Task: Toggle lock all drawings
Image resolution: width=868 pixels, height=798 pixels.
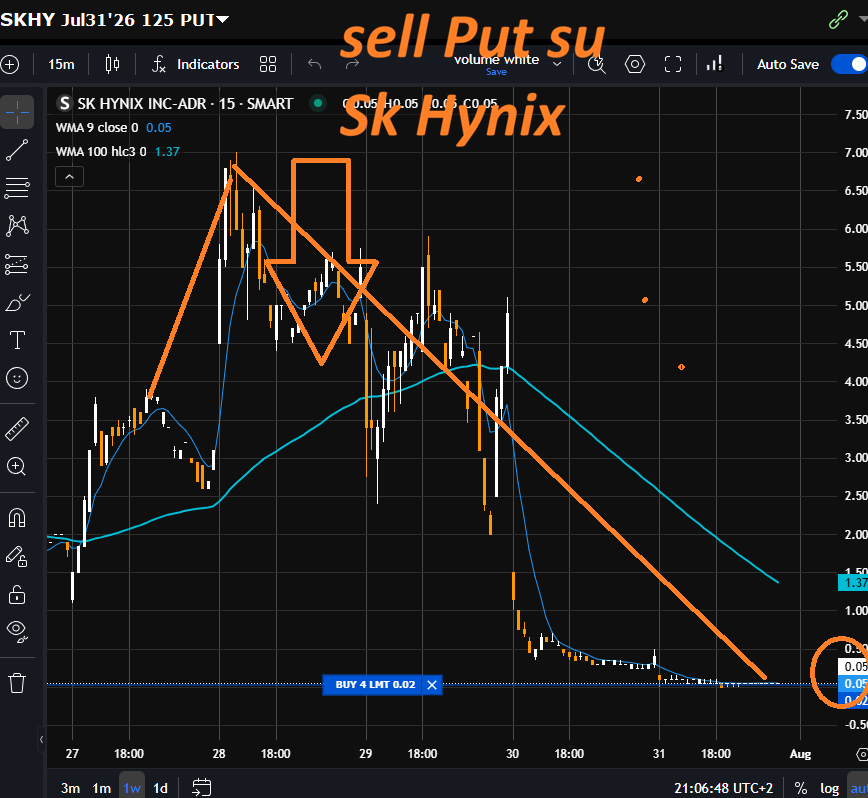Action: 17,595
